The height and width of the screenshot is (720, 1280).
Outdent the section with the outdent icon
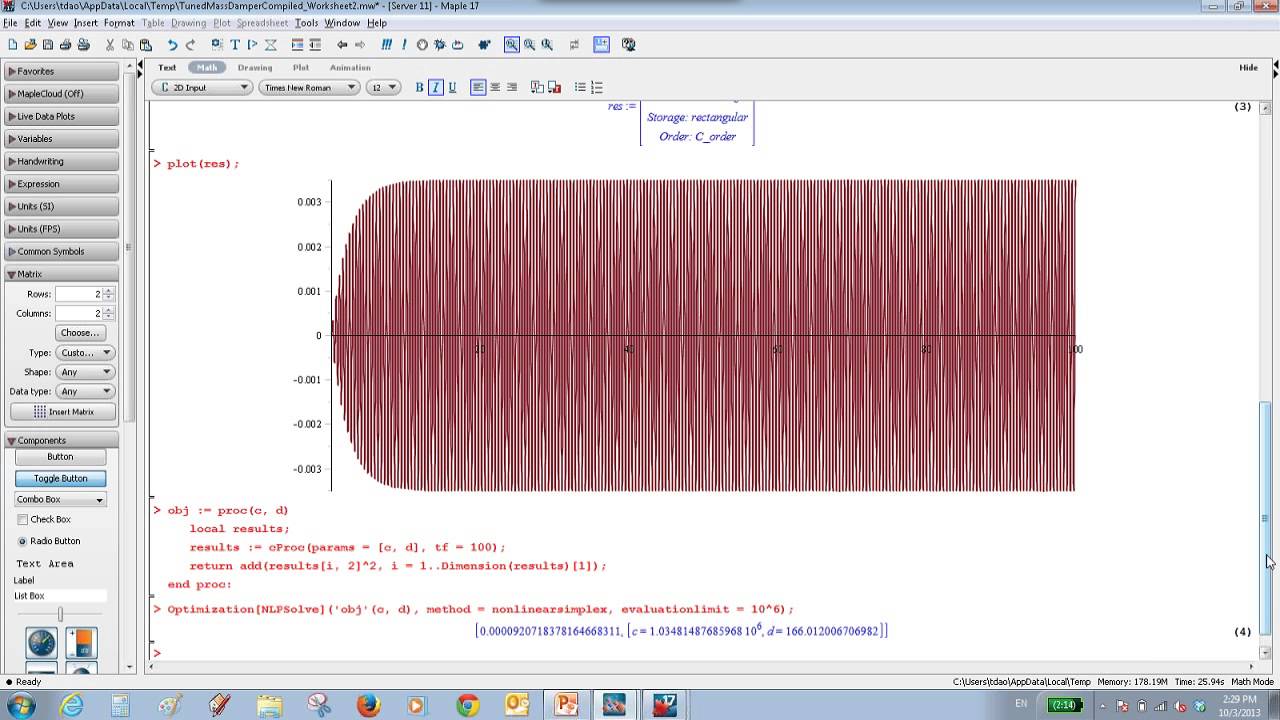tap(315, 44)
